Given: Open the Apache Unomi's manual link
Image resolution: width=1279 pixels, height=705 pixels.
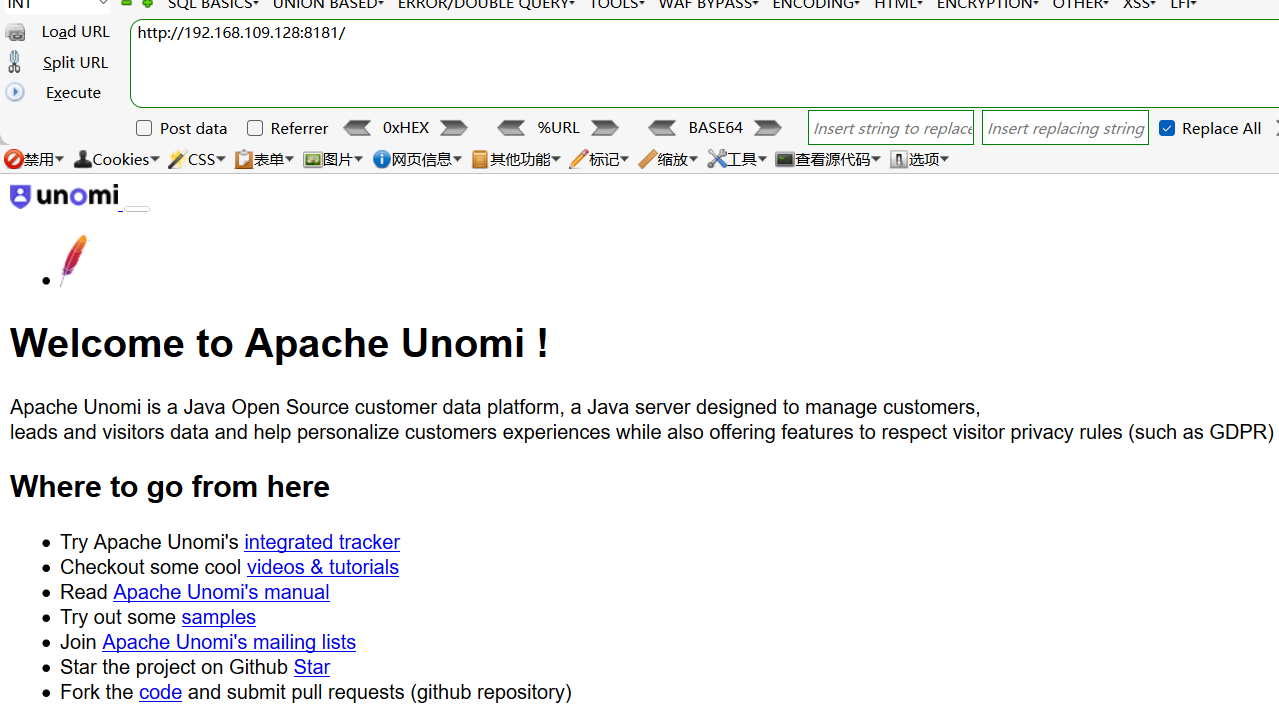Looking at the screenshot, I should coord(221,592).
